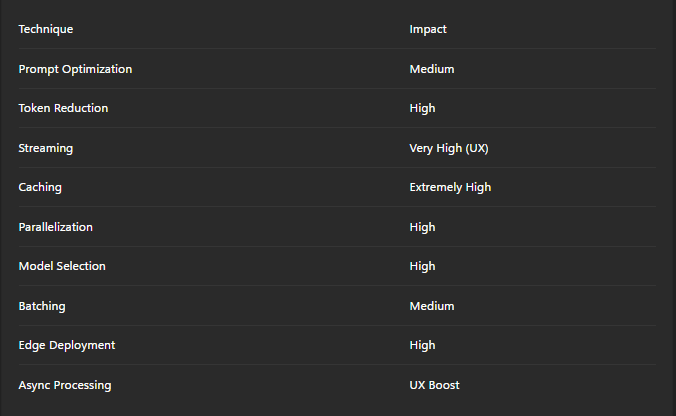The width and height of the screenshot is (676, 416).
Task: Click Medium impact in Batching row
Action: tap(432, 306)
